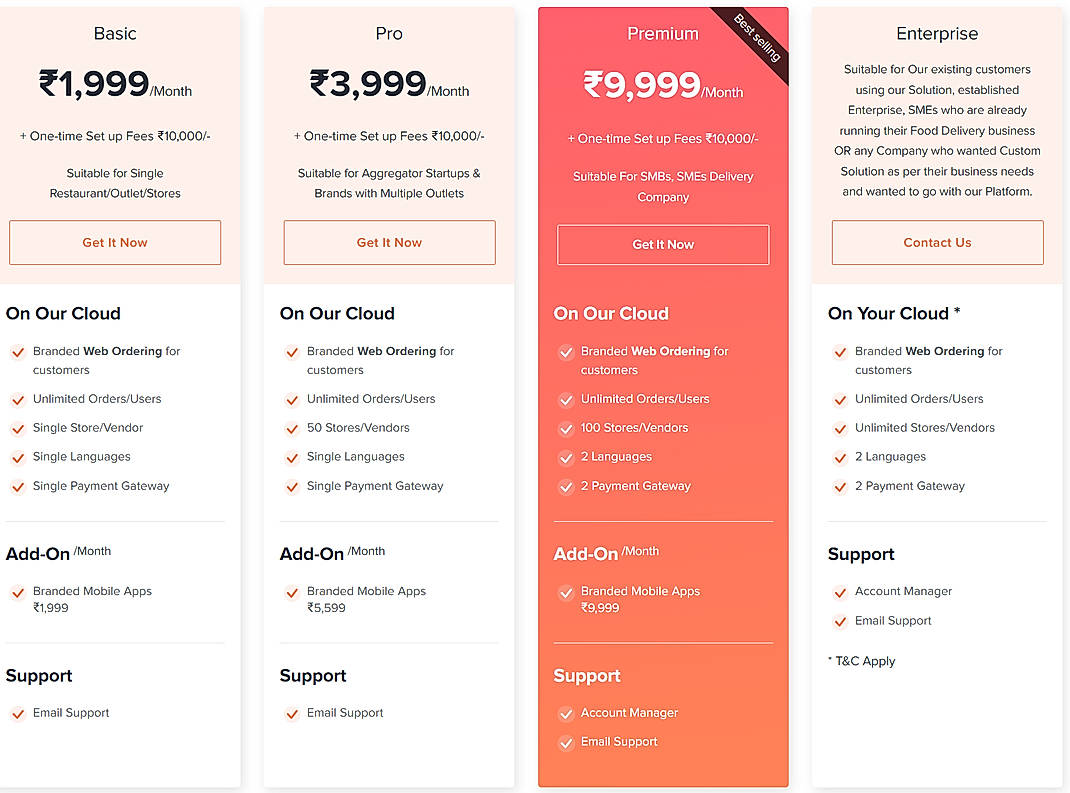Viewport: 1070px width, 793px height.
Task: Click the Email Support checkmark under Pro
Action: (291, 713)
